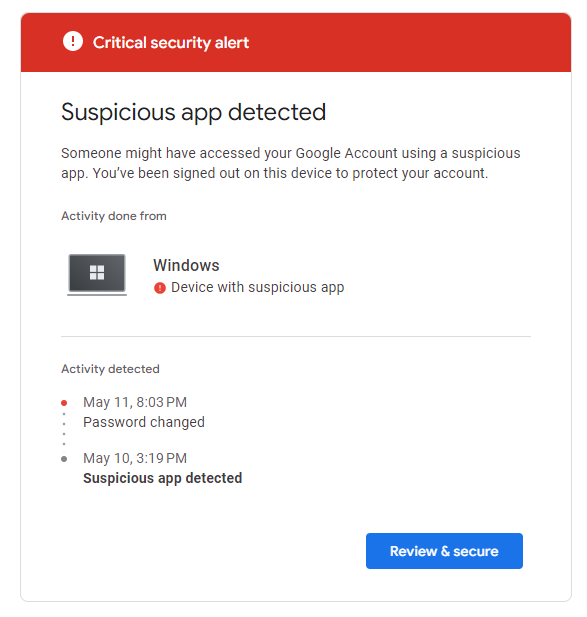Click the description paragraph about Google Account
Image resolution: width=587 pixels, height=617 pixels.
(291, 163)
